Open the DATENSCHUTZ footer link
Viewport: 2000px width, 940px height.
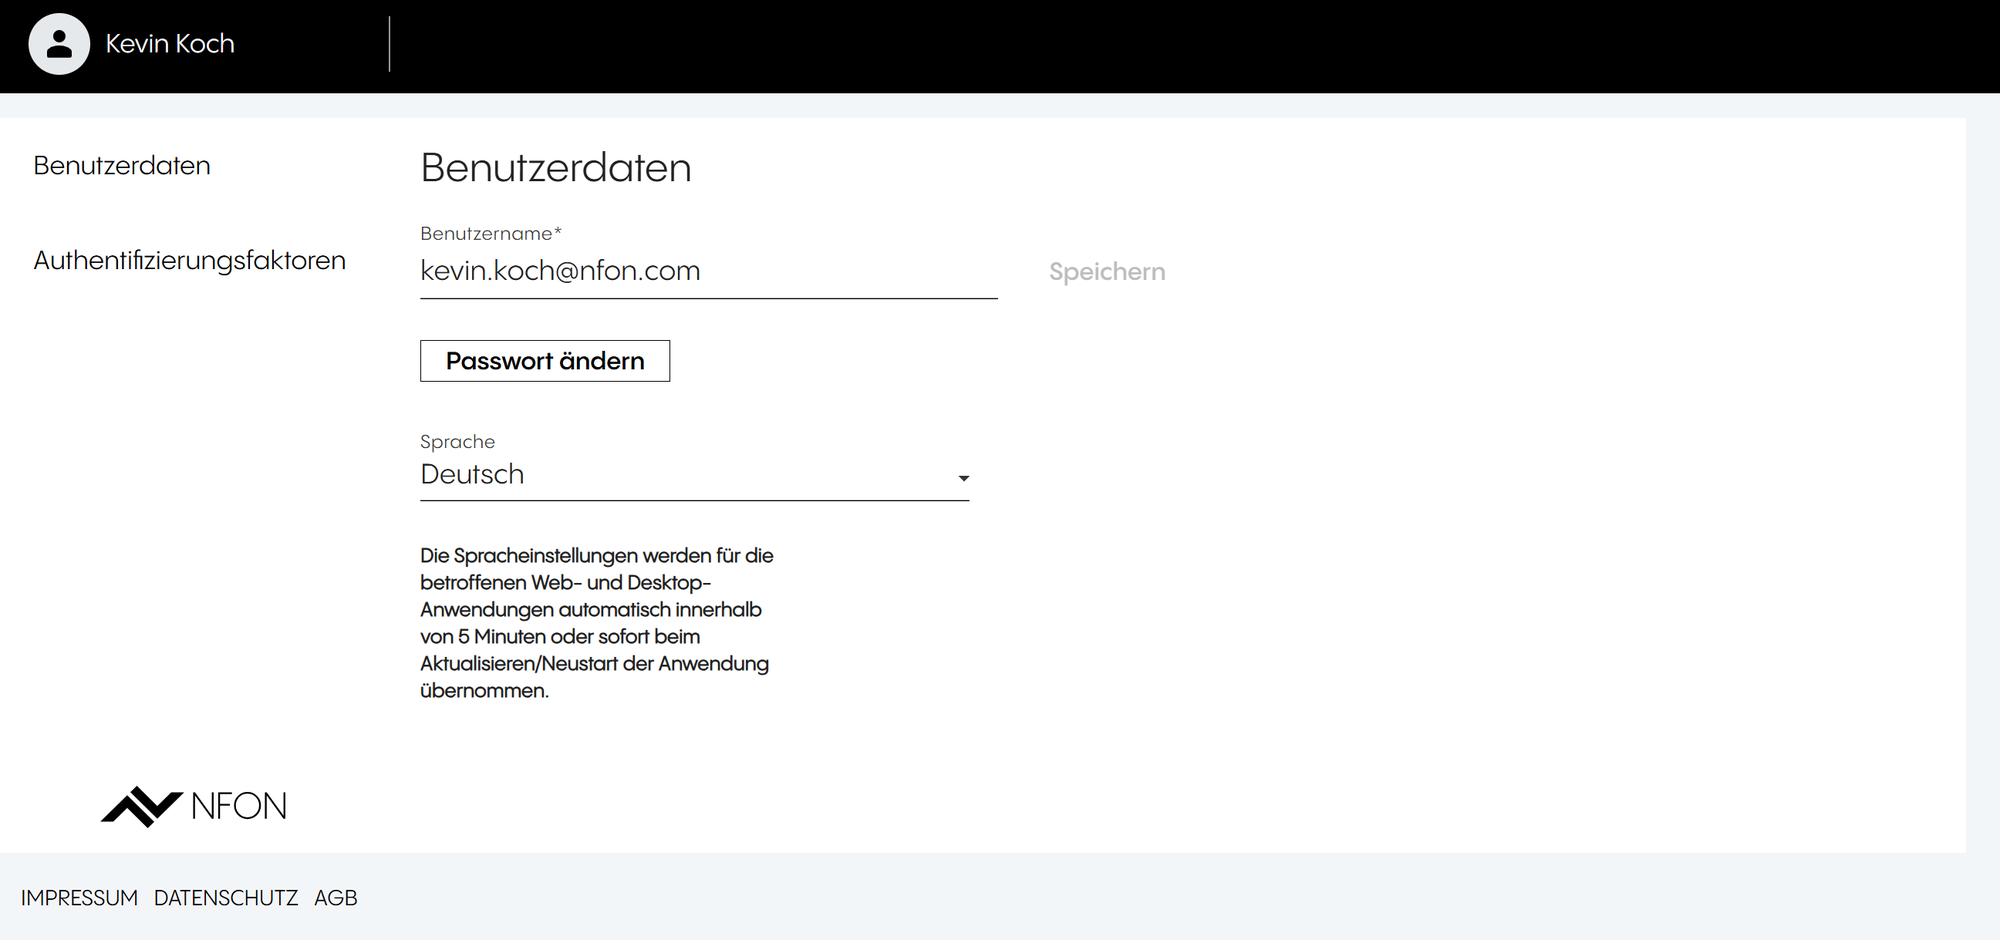coord(226,898)
